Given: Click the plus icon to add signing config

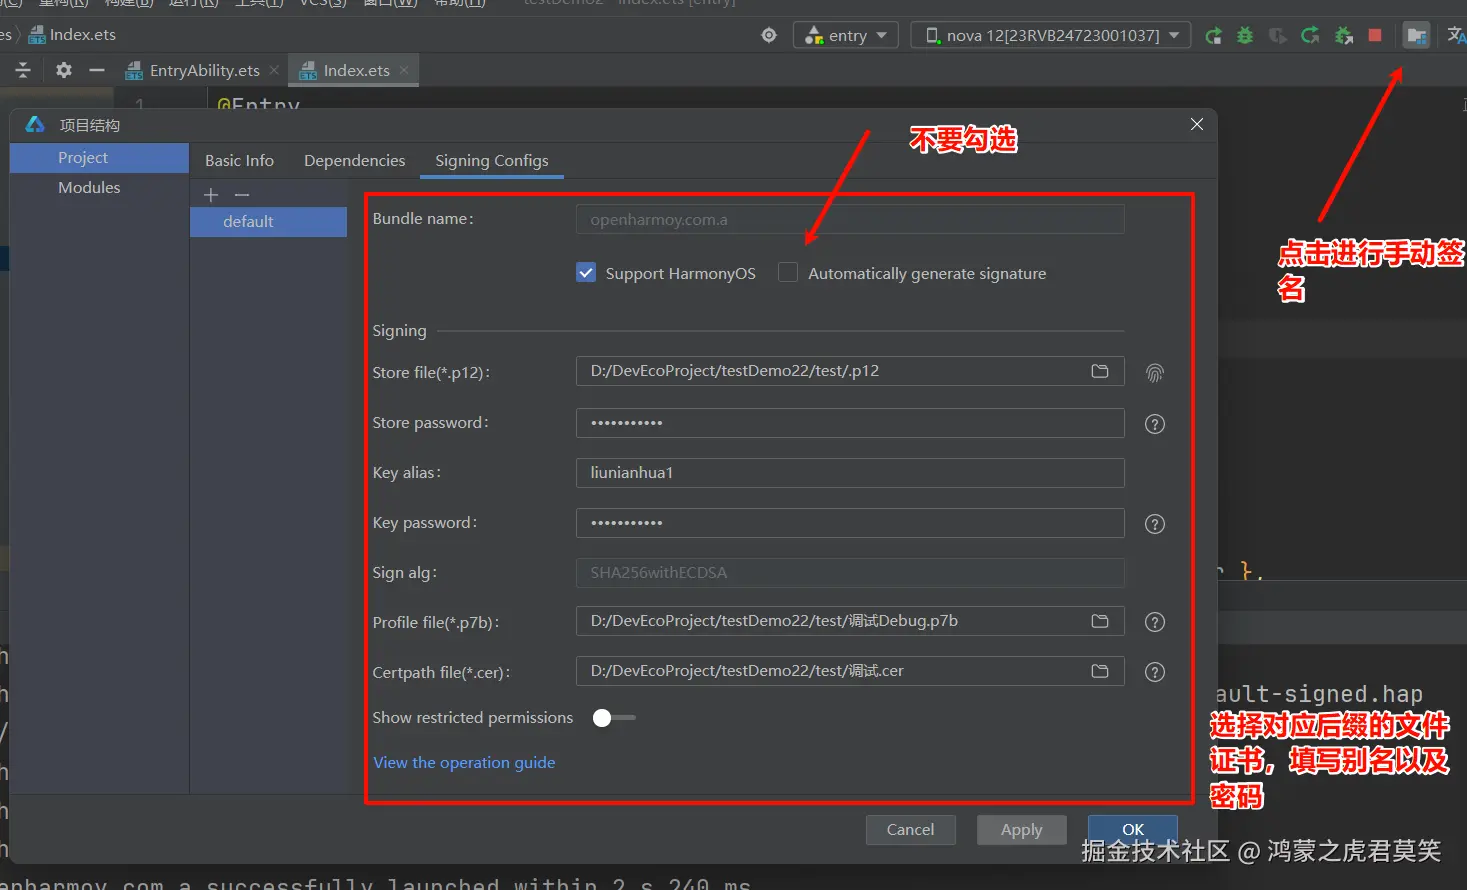Looking at the screenshot, I should [x=211, y=195].
